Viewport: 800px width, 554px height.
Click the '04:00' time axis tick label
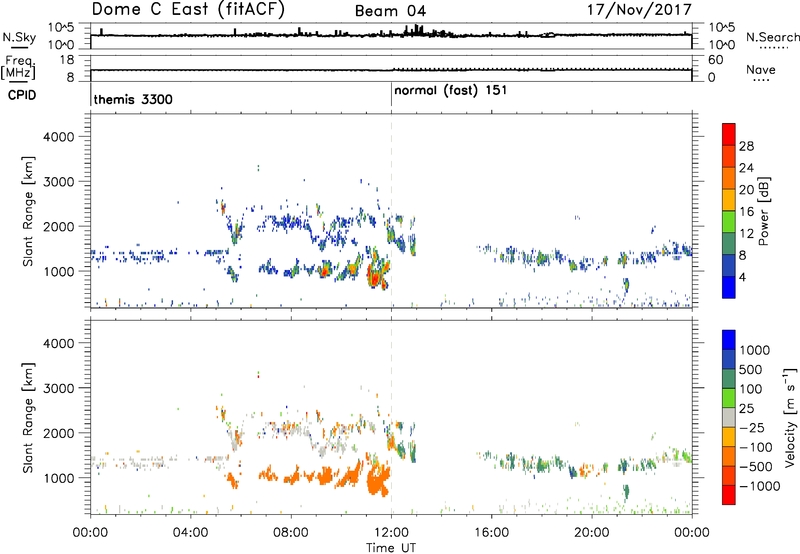(191, 533)
